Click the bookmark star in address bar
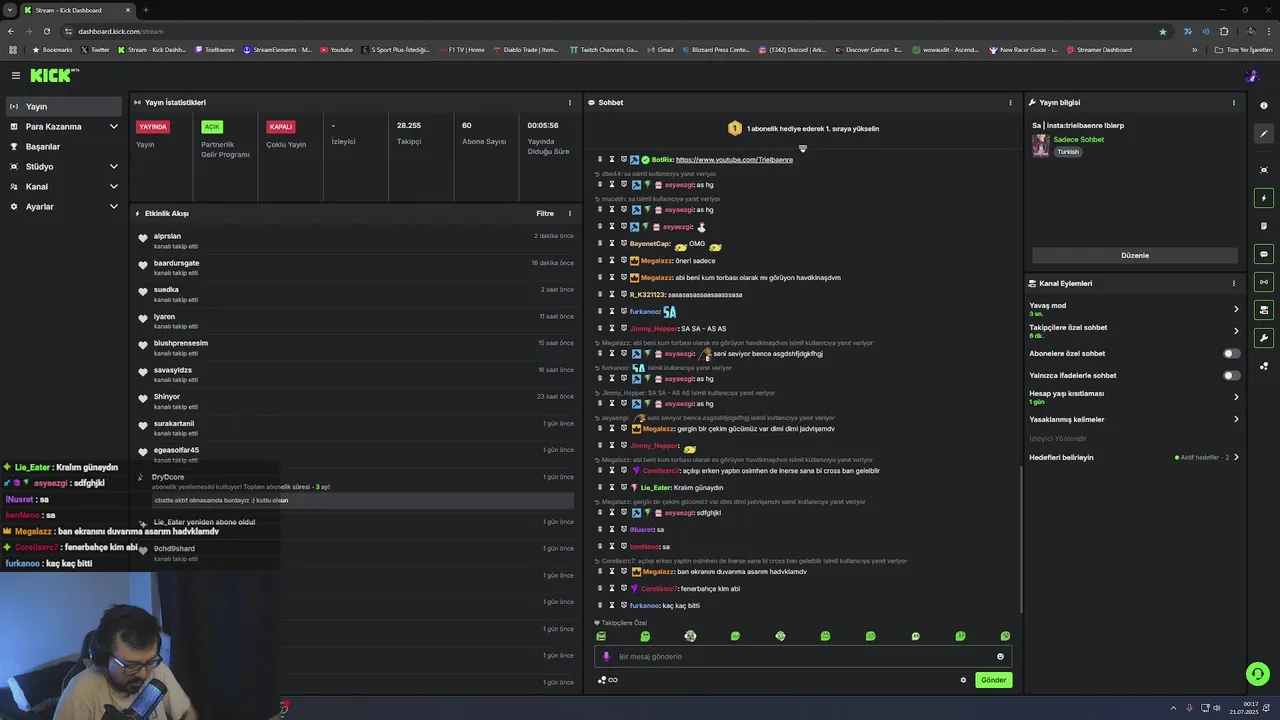Image resolution: width=1280 pixels, height=720 pixels. pyautogui.click(x=1162, y=31)
